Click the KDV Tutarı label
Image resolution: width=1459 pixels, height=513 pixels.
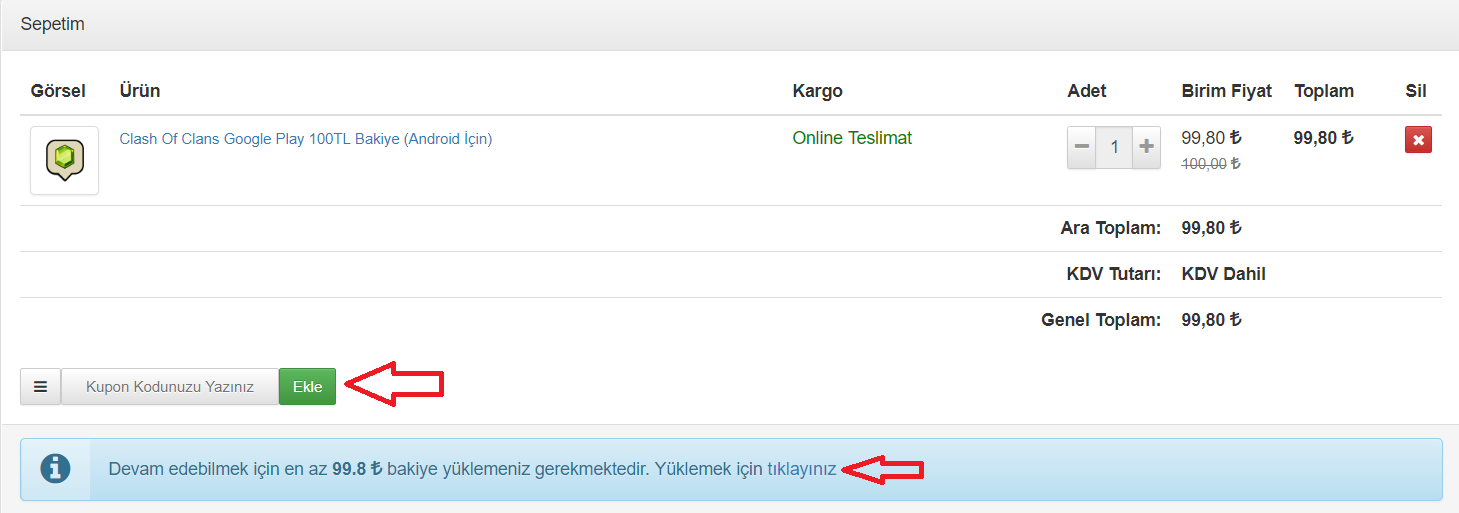point(1114,274)
